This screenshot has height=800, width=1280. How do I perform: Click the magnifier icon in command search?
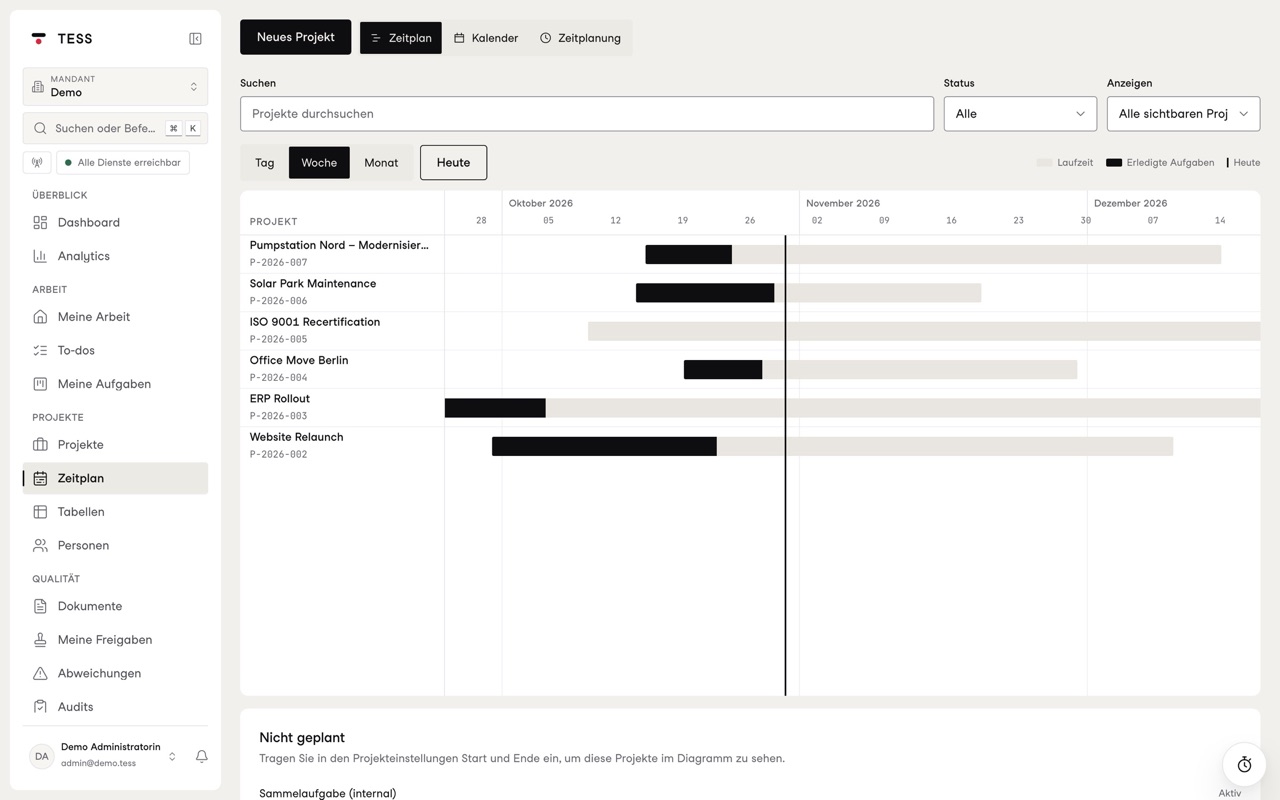pyautogui.click(x=40, y=128)
